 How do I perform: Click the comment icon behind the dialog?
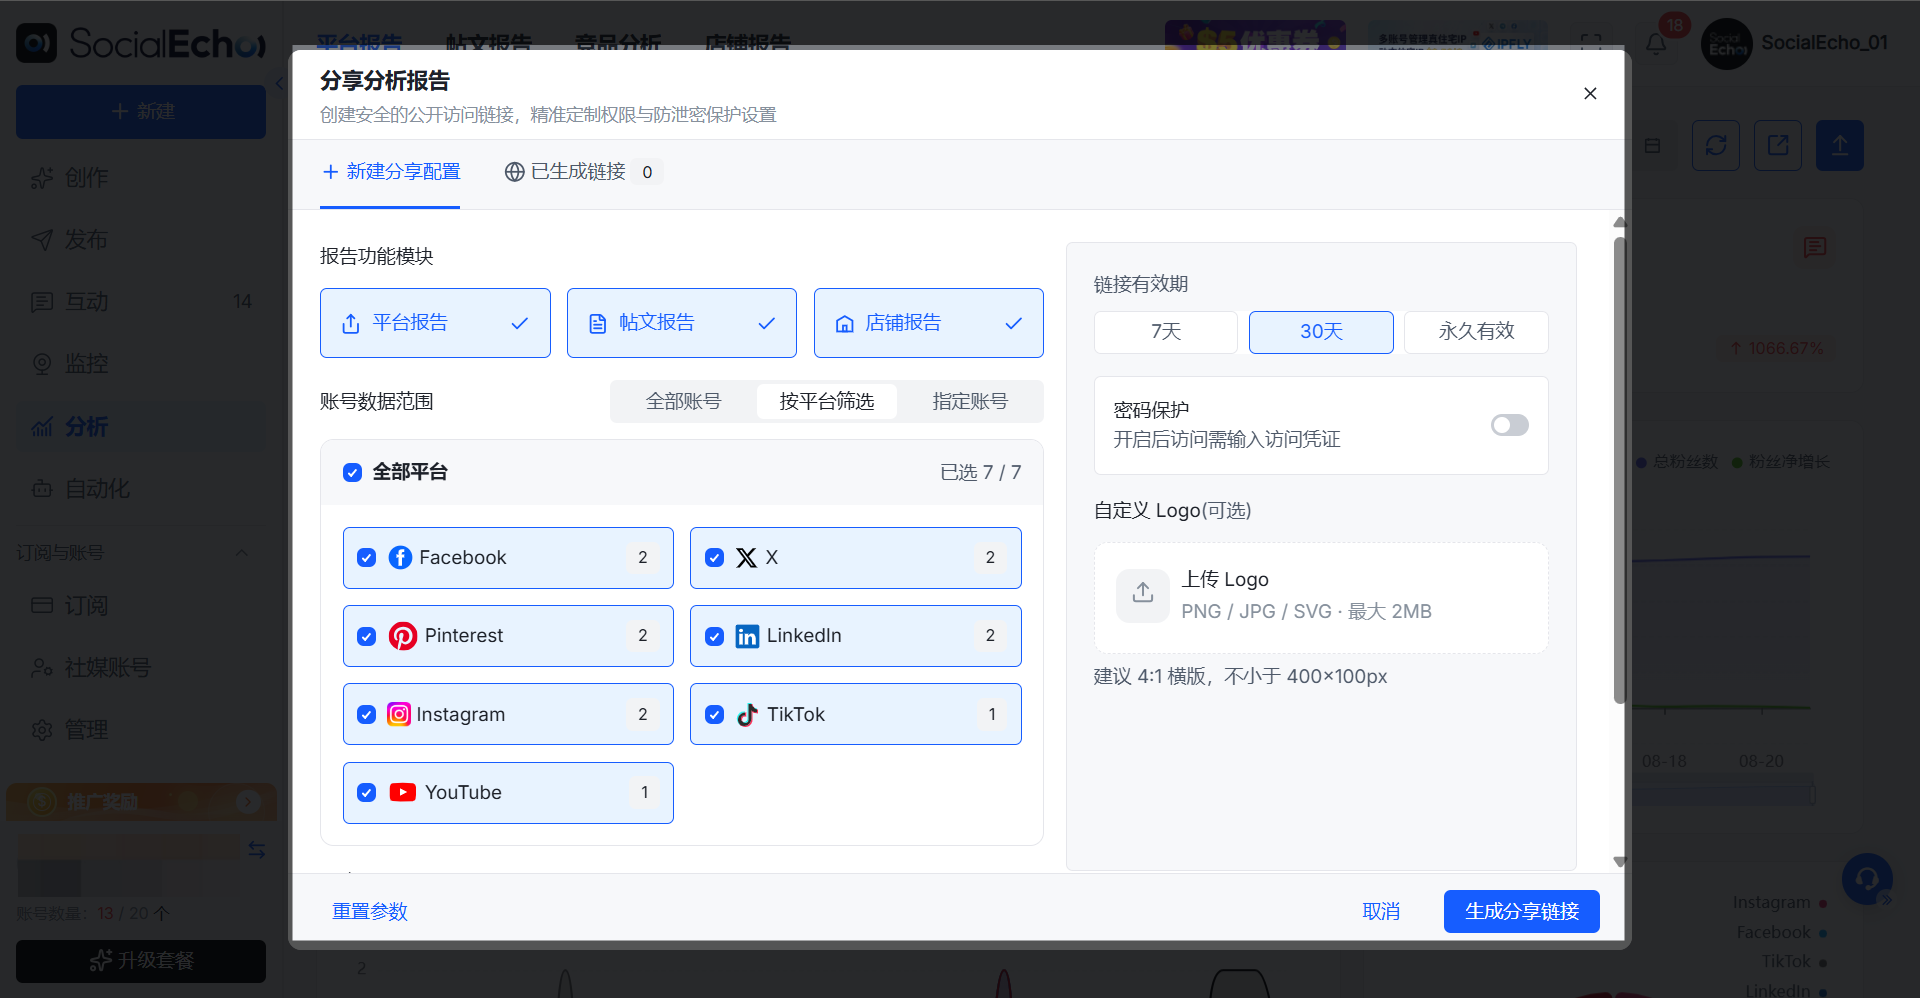tap(1815, 247)
